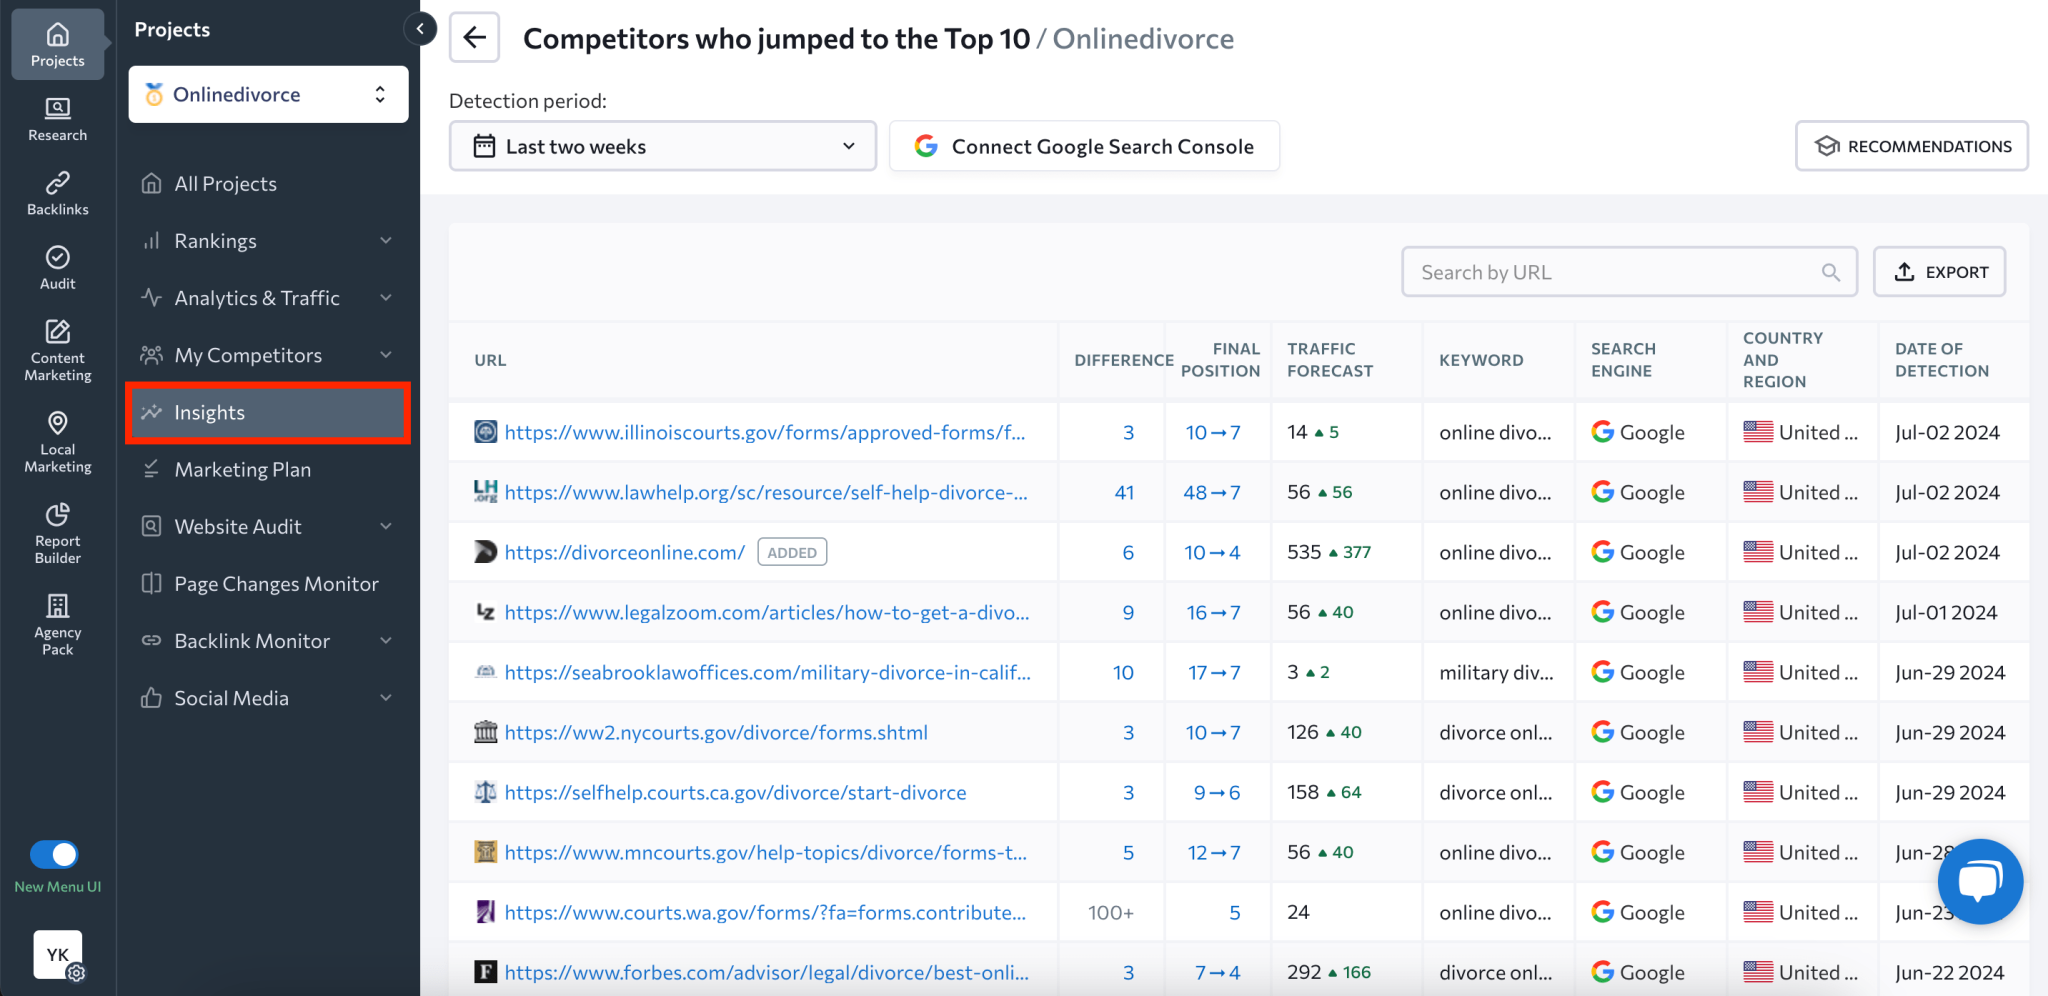Click the back arrow next to the page title

coord(474,37)
